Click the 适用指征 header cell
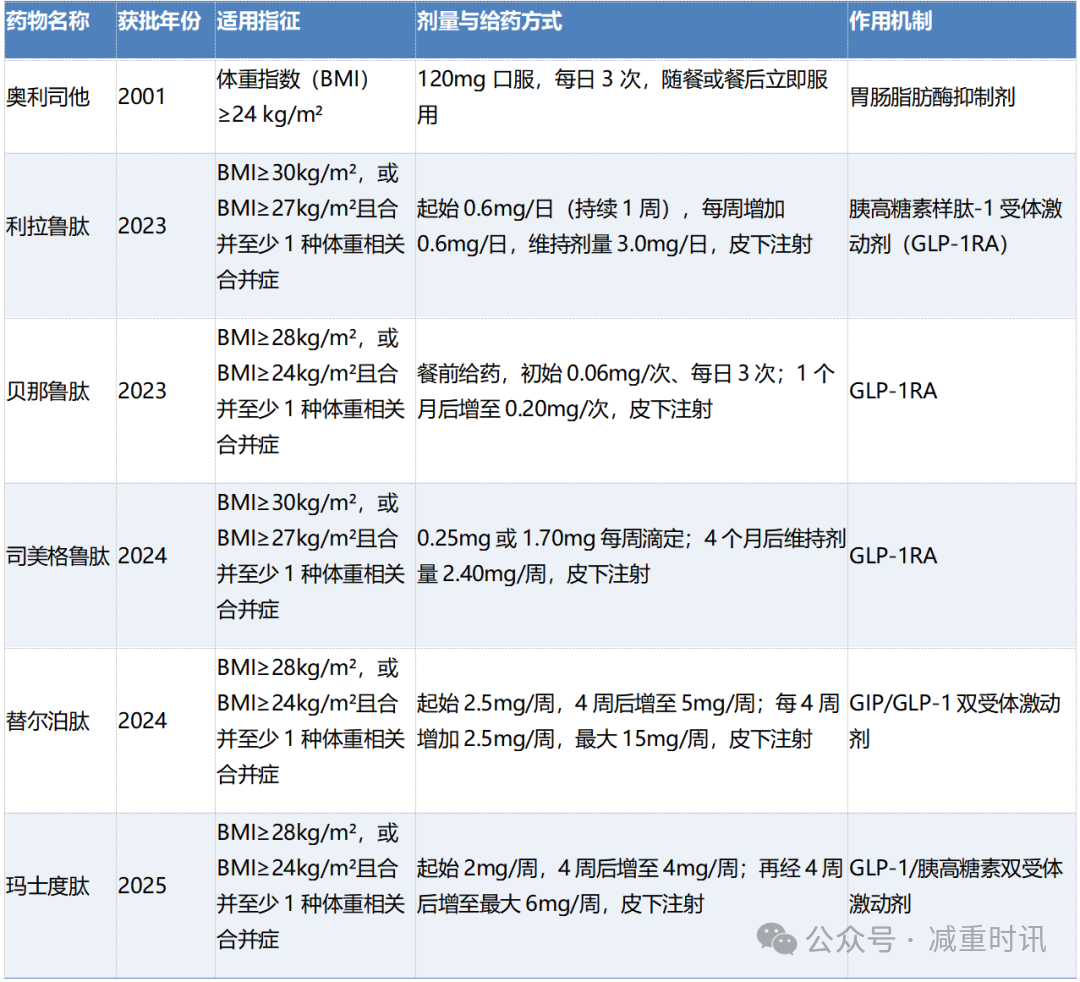Viewport: 1080px width, 982px height. click(258, 21)
